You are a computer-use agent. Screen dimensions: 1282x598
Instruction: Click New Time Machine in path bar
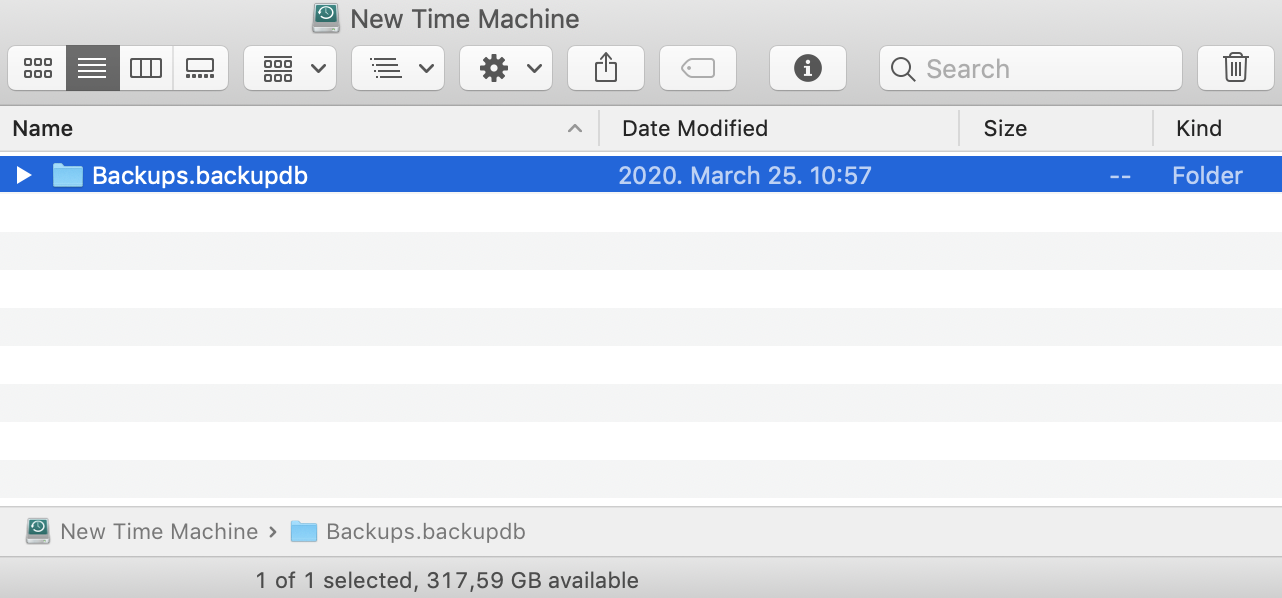[x=158, y=532]
